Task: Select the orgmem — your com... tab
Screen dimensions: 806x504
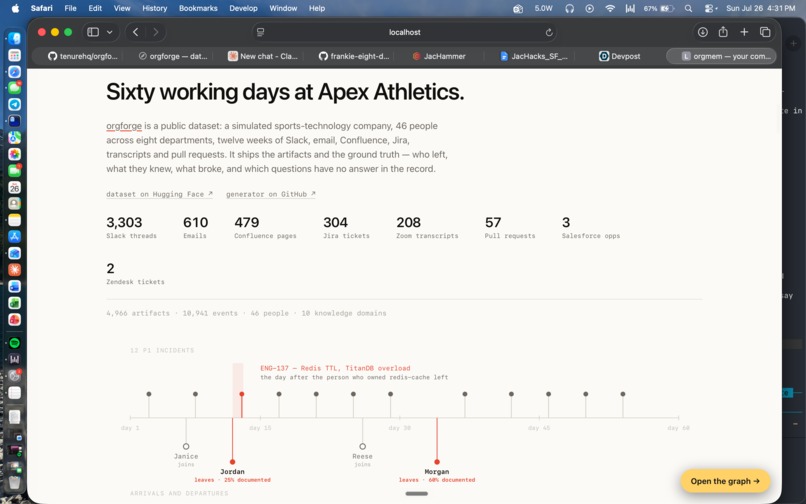Action: point(721,56)
